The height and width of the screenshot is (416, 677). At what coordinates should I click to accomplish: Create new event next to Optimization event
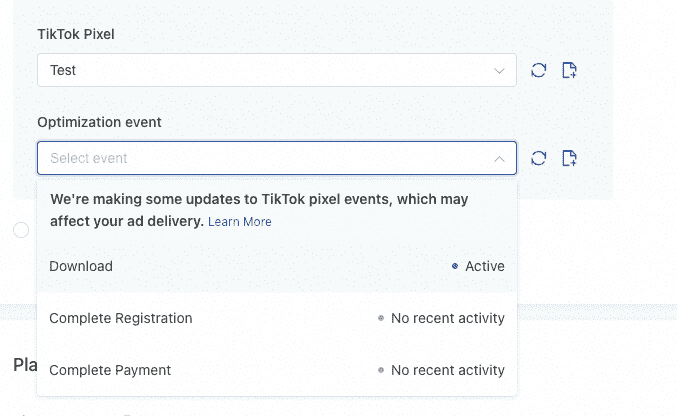coord(569,158)
